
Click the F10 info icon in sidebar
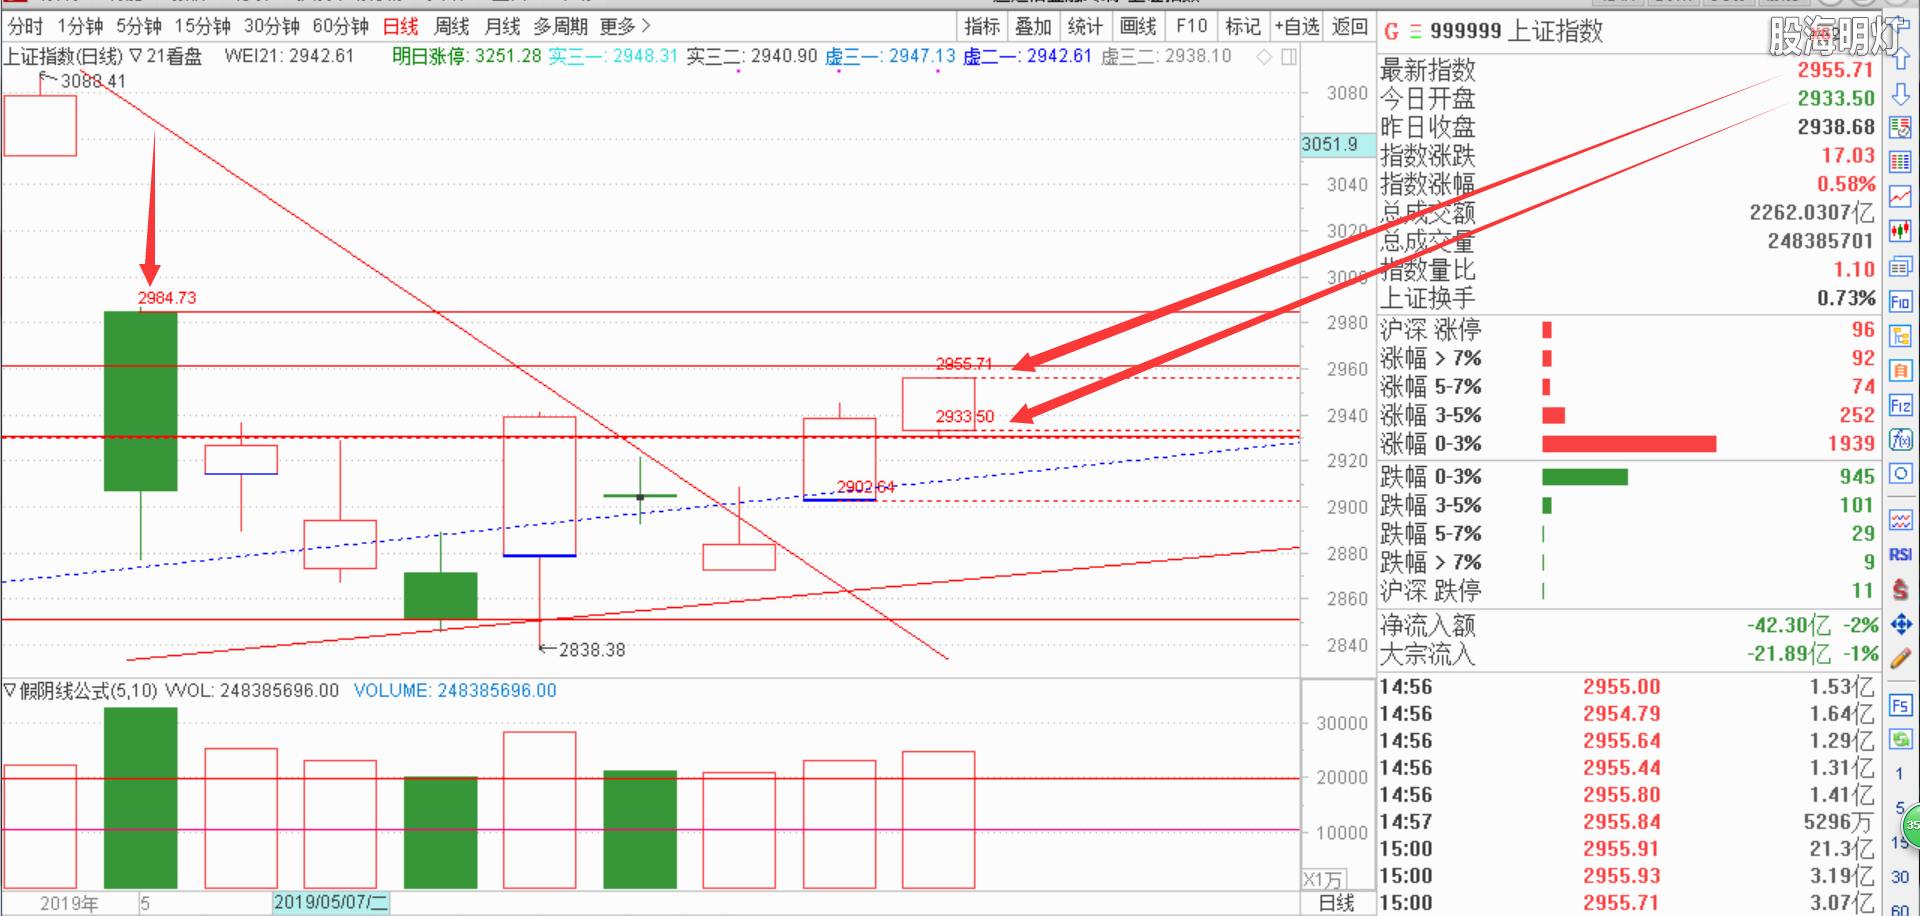coord(1900,302)
